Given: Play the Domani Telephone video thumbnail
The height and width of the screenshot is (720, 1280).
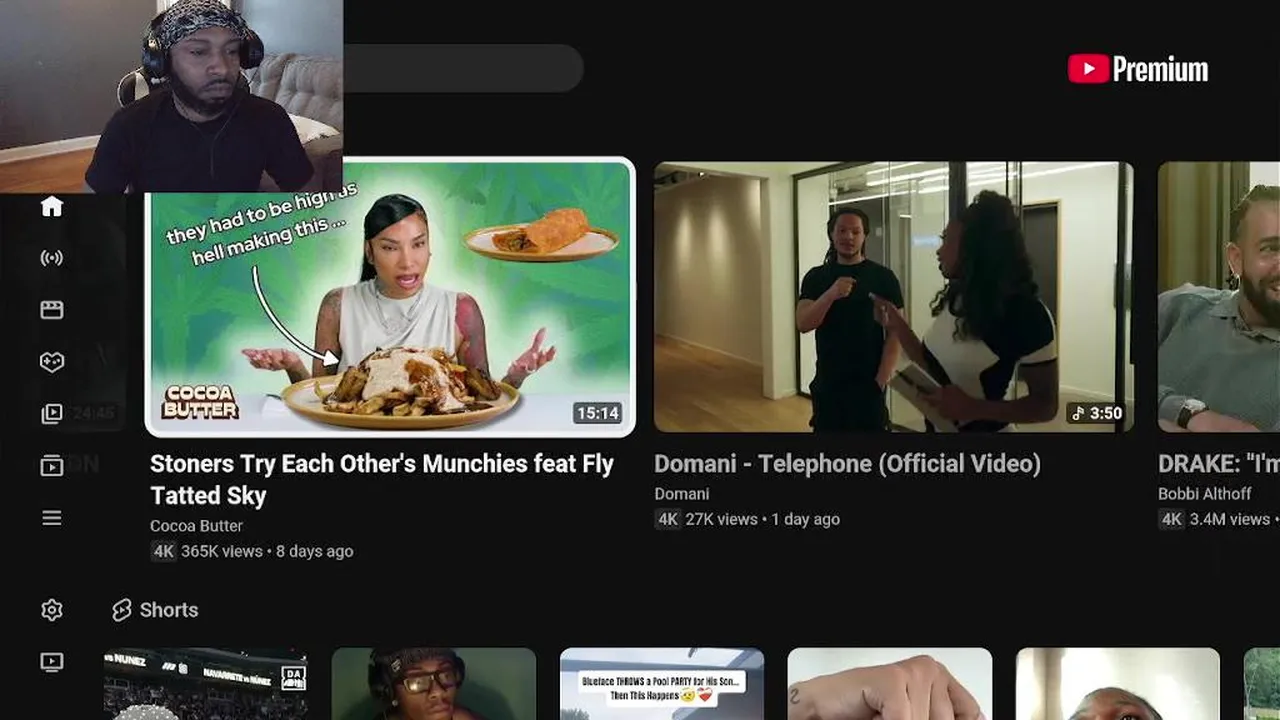Looking at the screenshot, I should [894, 297].
